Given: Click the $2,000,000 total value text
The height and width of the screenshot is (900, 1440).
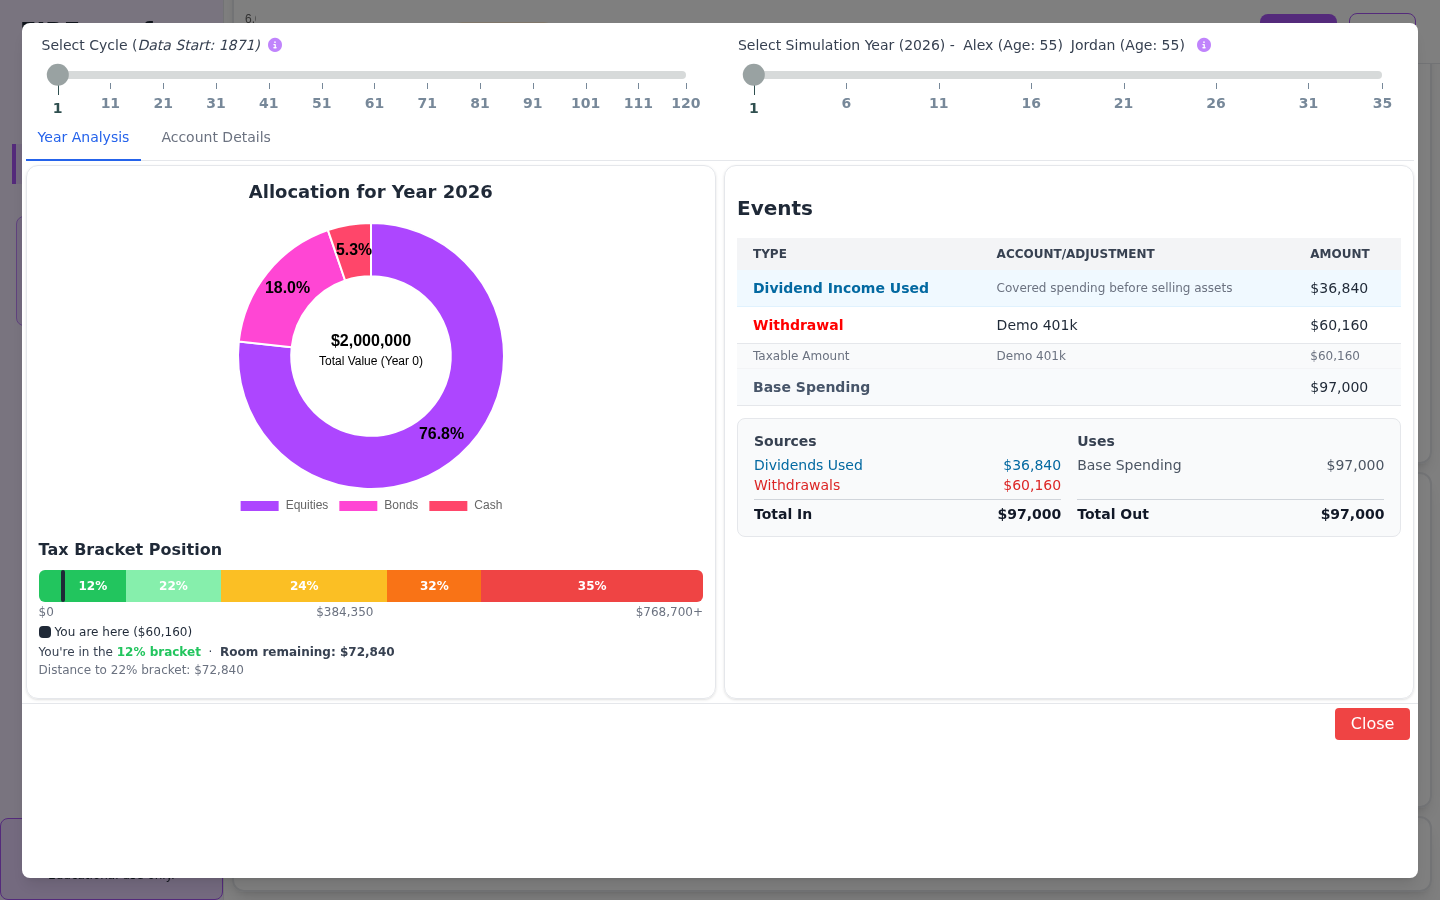Looking at the screenshot, I should click(x=371, y=341).
